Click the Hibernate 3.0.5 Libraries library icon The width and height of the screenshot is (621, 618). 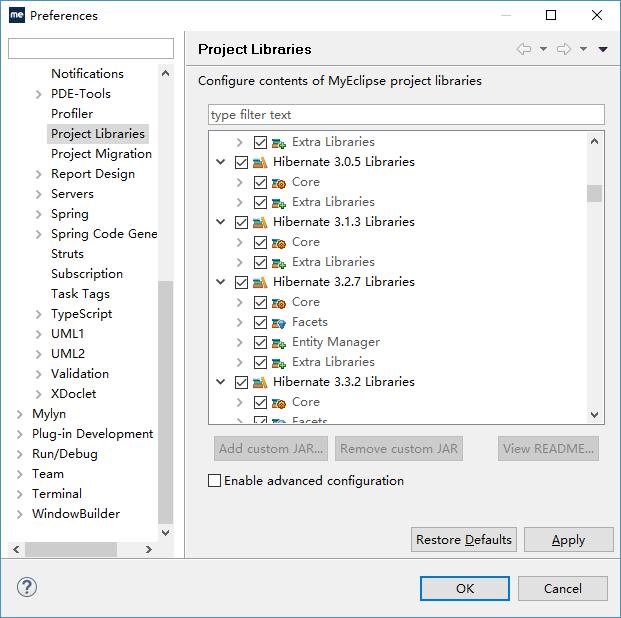[260, 162]
